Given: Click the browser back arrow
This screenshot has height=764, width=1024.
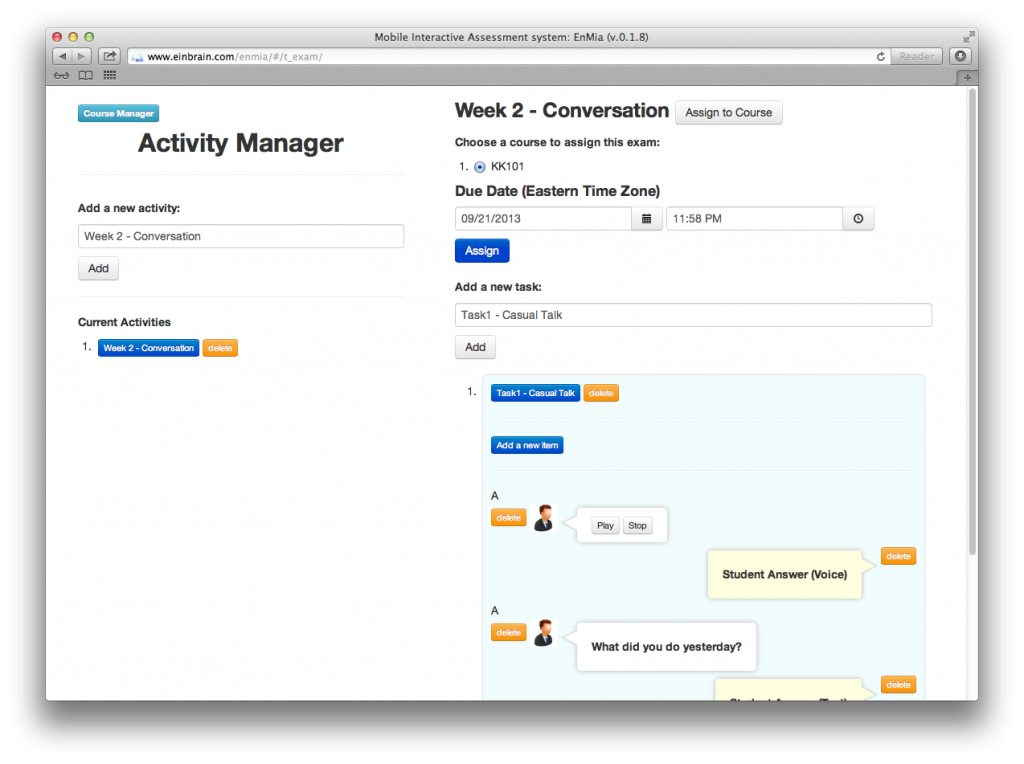Looking at the screenshot, I should (x=62, y=56).
